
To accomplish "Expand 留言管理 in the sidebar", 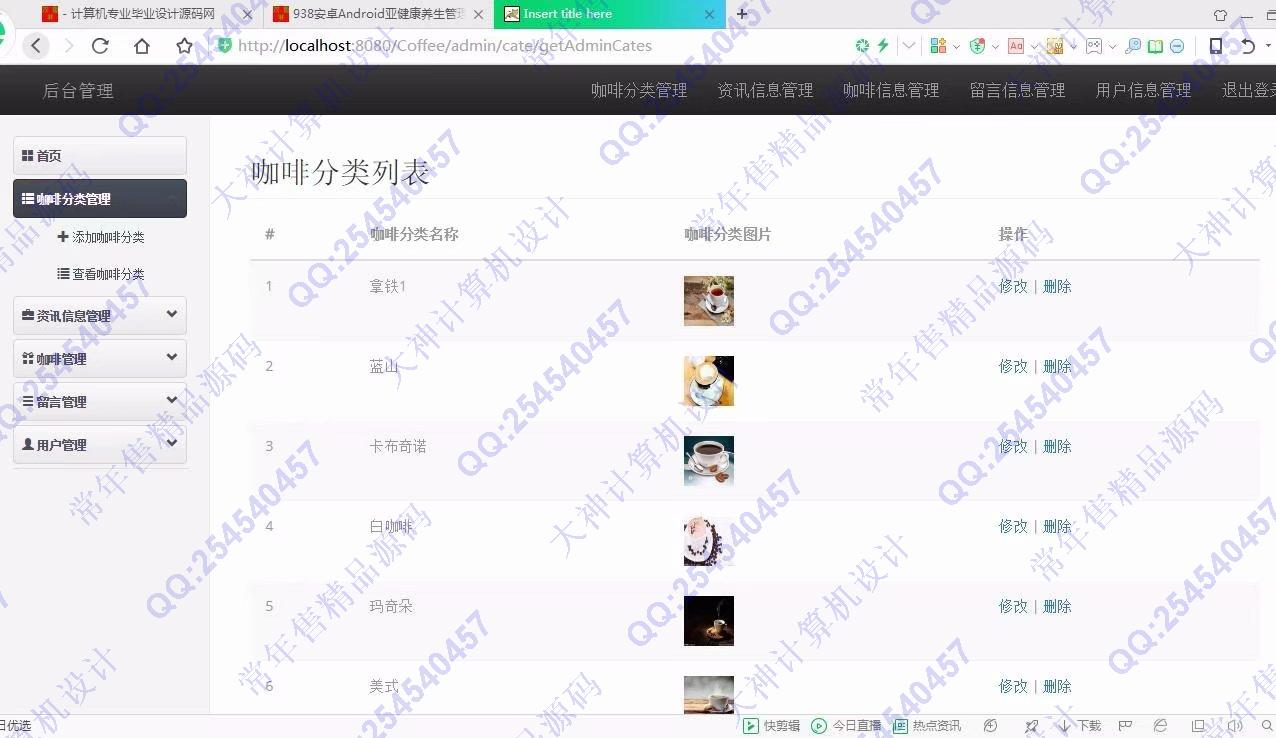I will tap(100, 402).
